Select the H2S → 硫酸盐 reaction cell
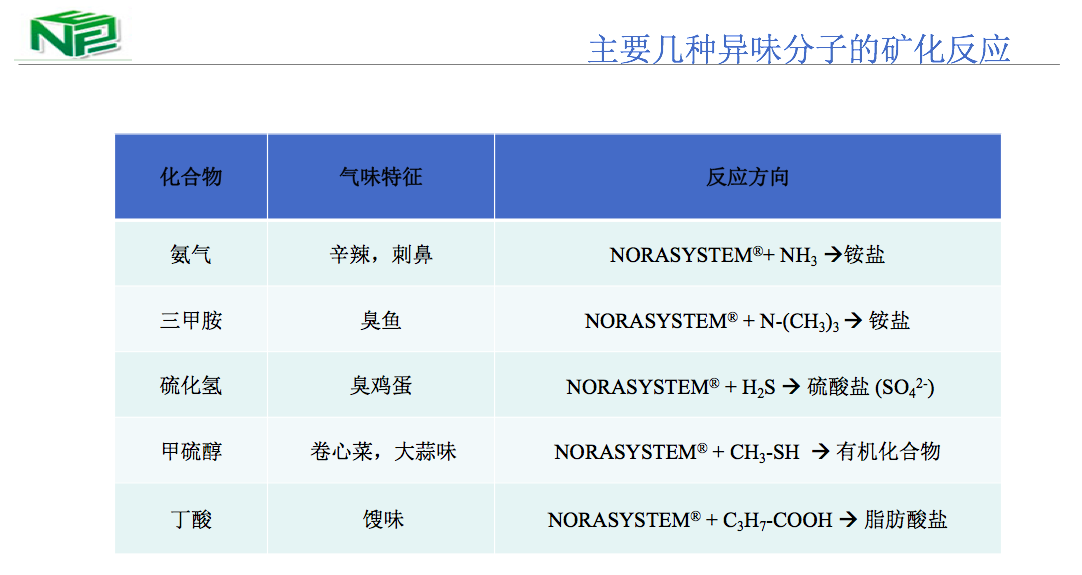 (x=748, y=385)
